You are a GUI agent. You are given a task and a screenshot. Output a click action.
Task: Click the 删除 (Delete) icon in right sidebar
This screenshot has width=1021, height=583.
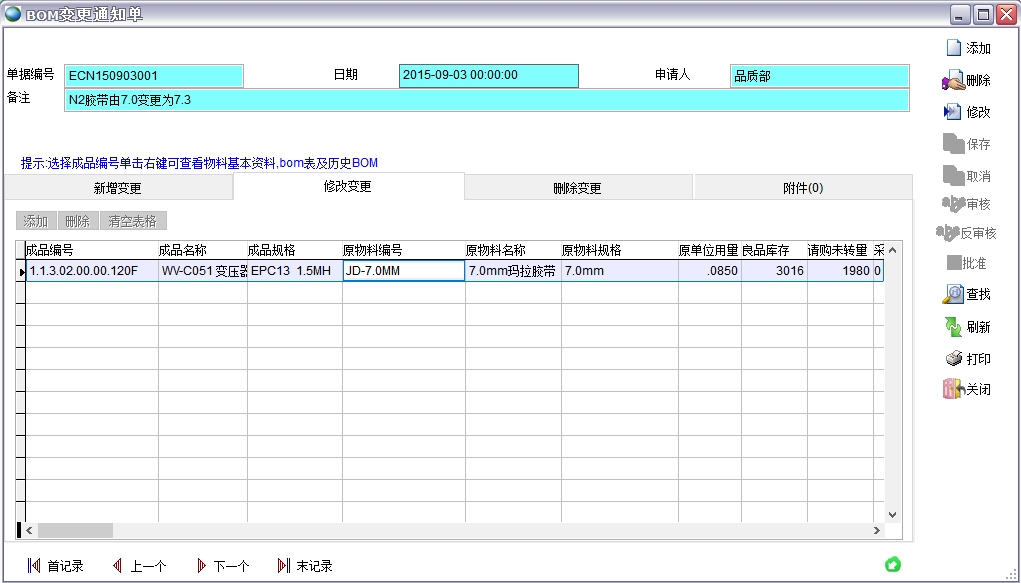[953, 81]
